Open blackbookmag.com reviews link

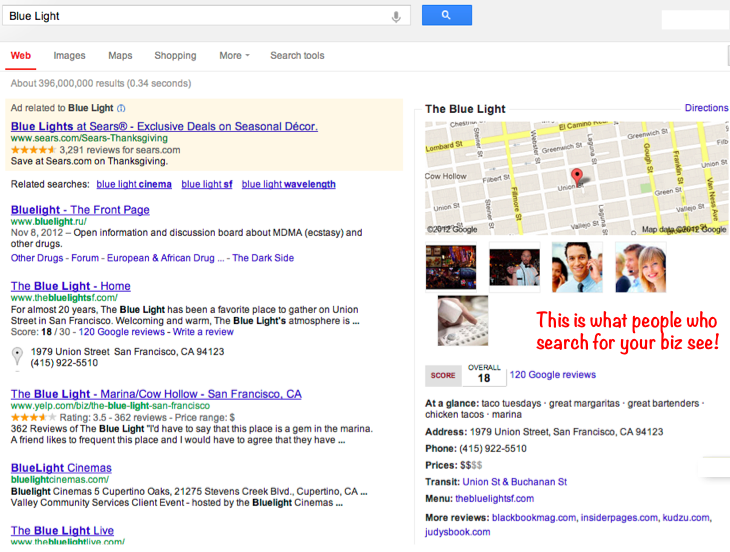[534, 518]
